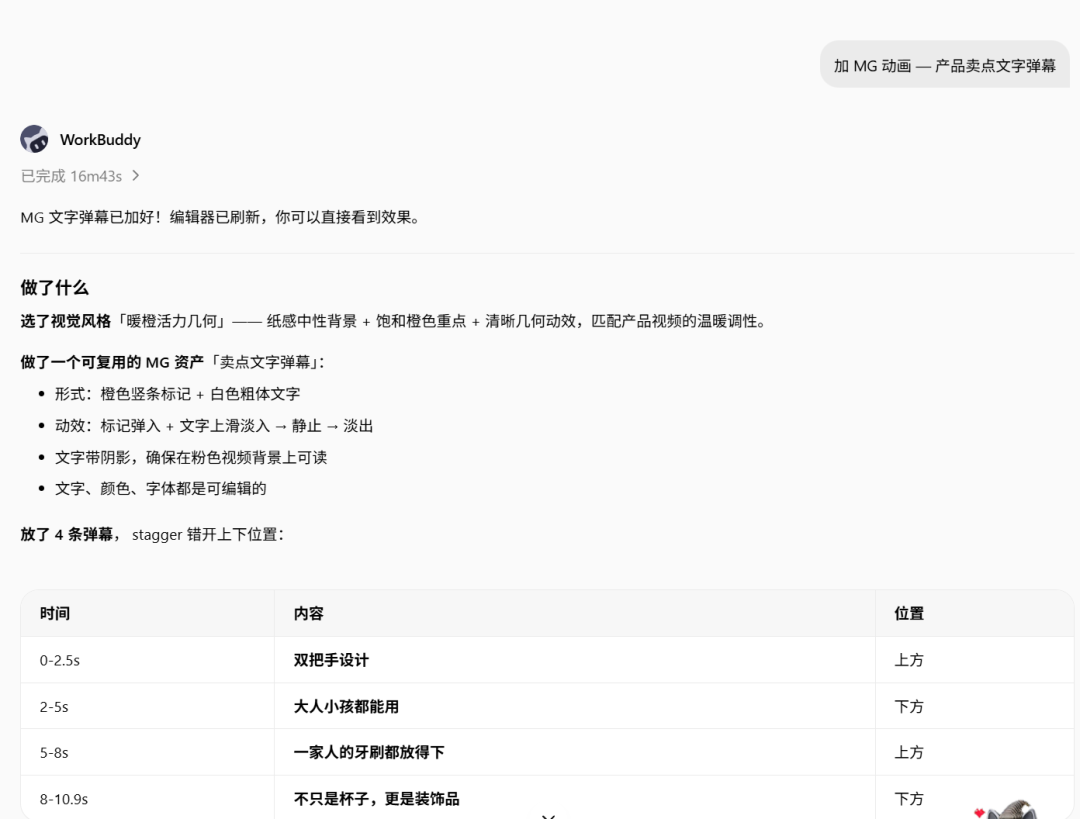Click the red heart beside the mascot

pyautogui.click(x=979, y=813)
